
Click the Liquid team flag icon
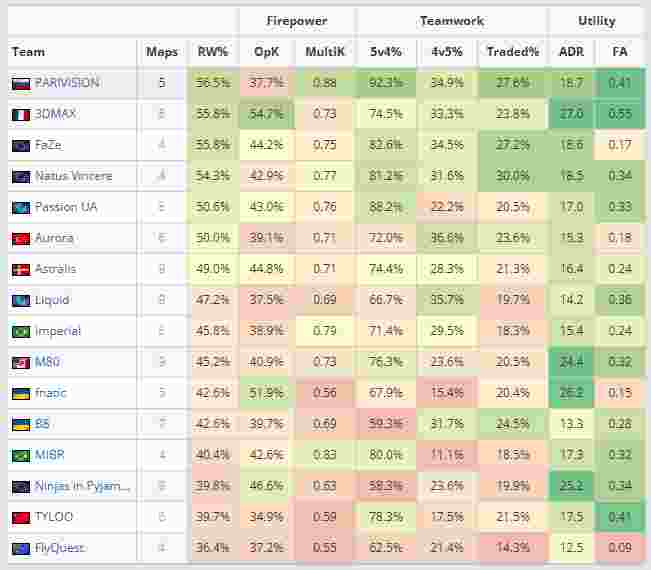tap(21, 300)
